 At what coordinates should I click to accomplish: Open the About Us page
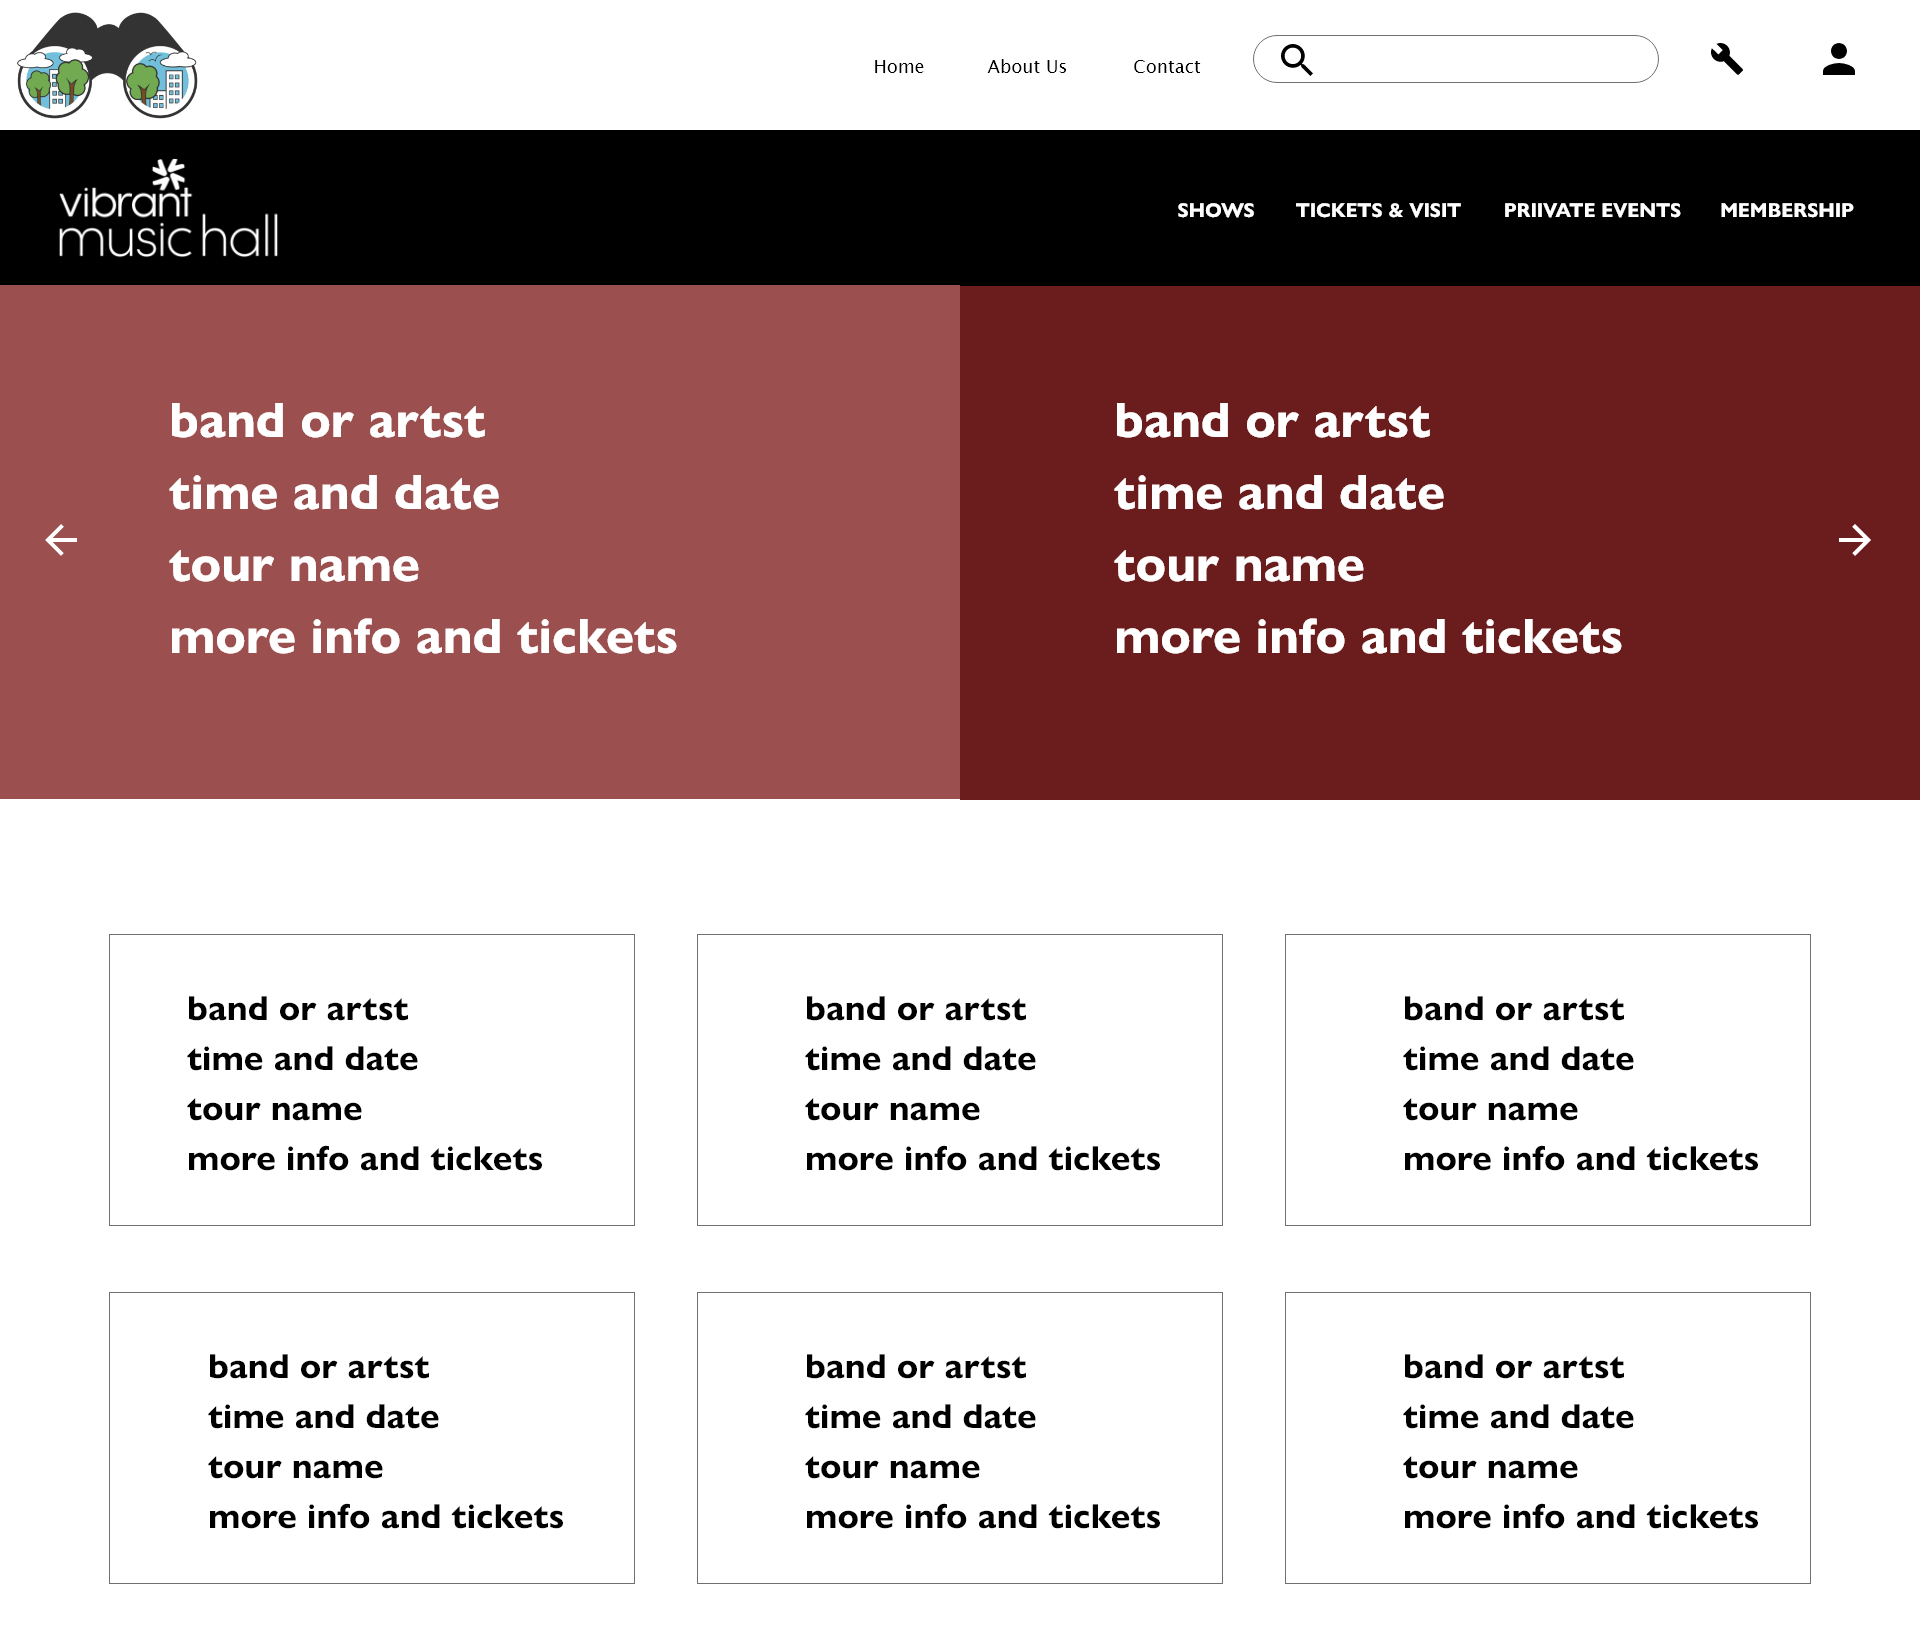pyautogui.click(x=1027, y=66)
